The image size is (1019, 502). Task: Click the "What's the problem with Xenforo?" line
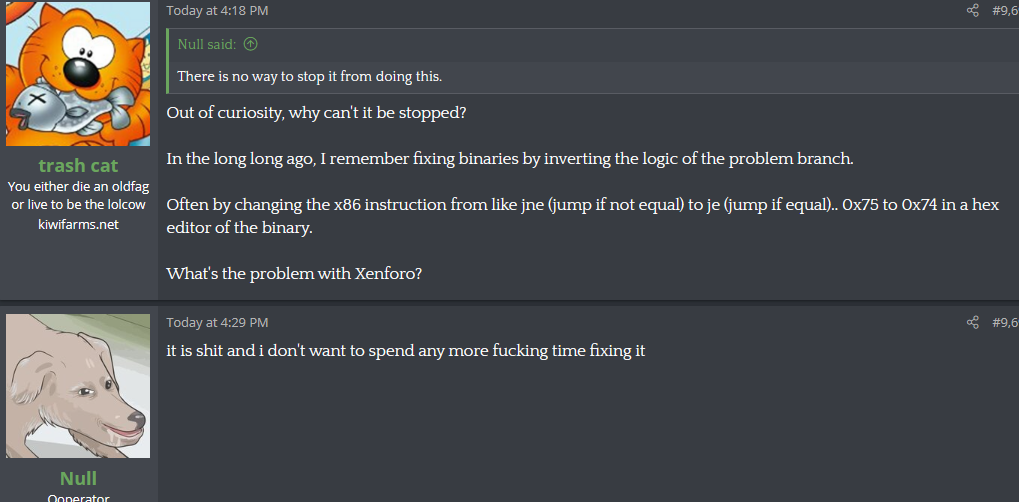(x=294, y=273)
